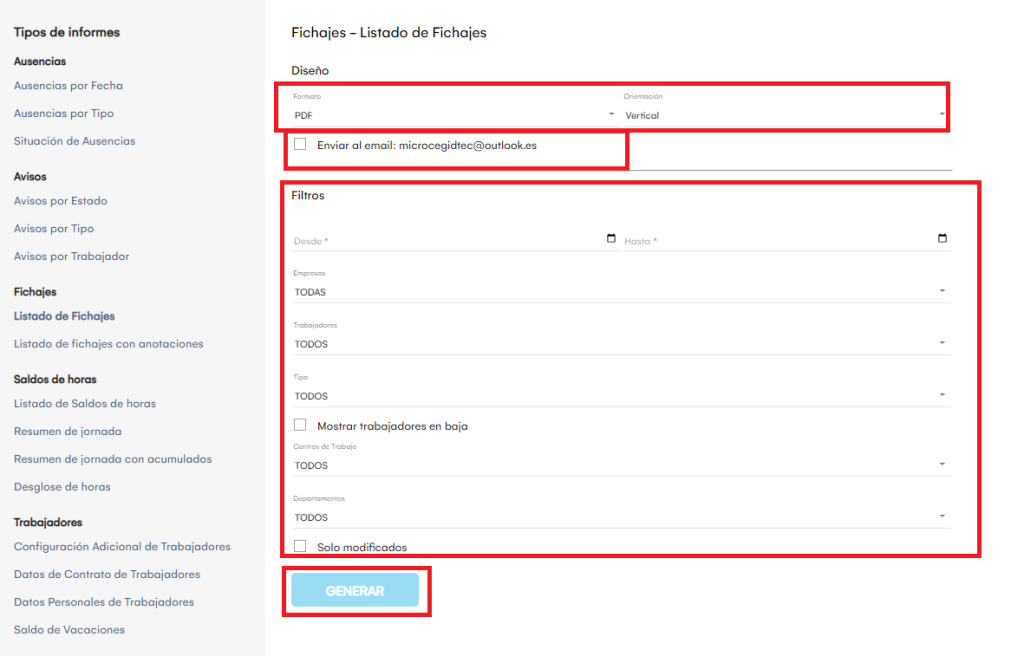Open the Departamentos dropdown
This screenshot has height=656, width=1024.
tap(620, 517)
